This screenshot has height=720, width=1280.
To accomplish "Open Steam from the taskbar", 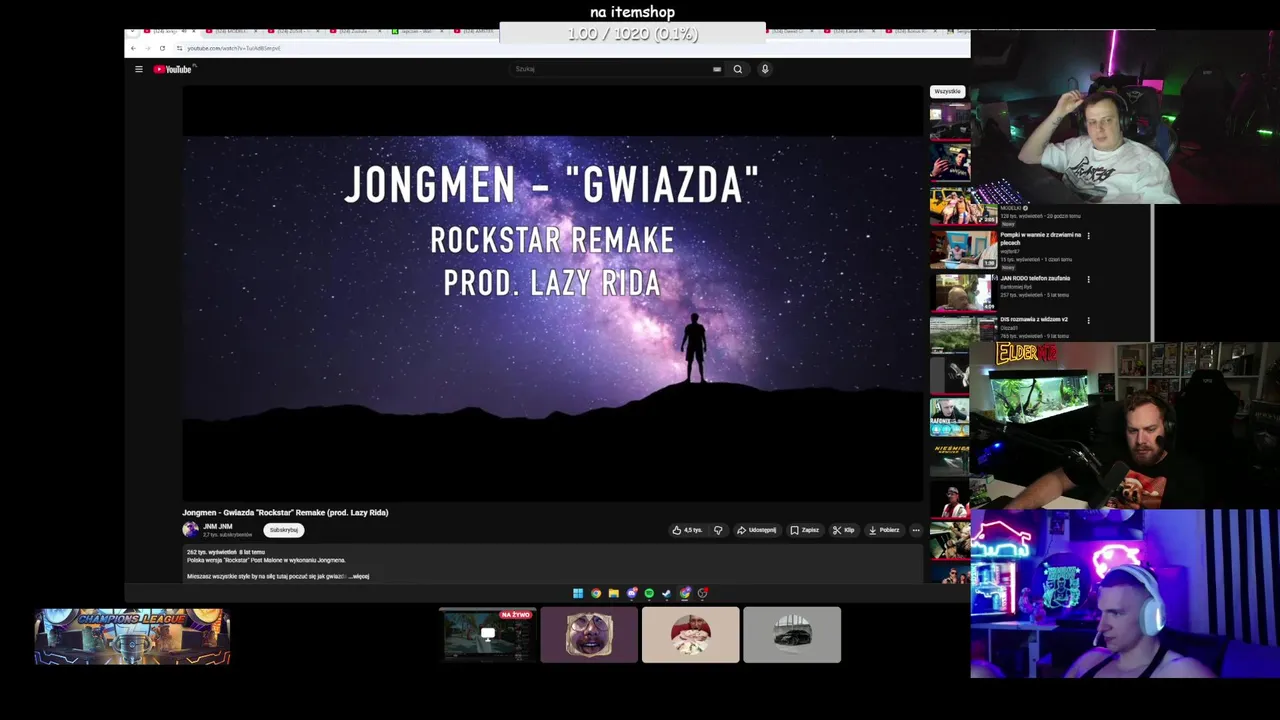I will click(x=666, y=593).
